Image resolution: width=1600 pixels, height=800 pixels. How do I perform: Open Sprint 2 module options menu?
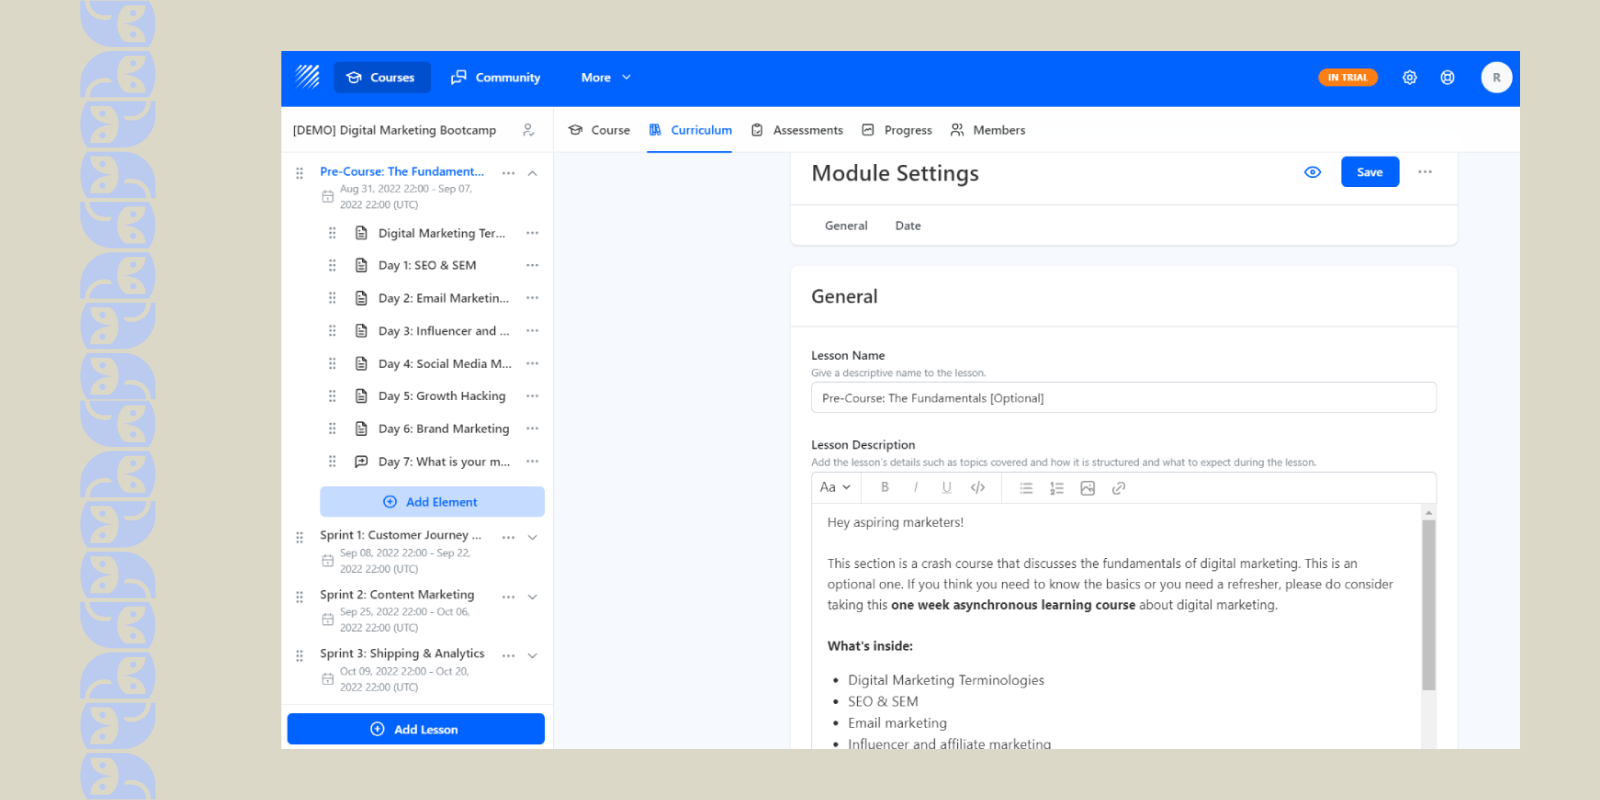pos(508,597)
